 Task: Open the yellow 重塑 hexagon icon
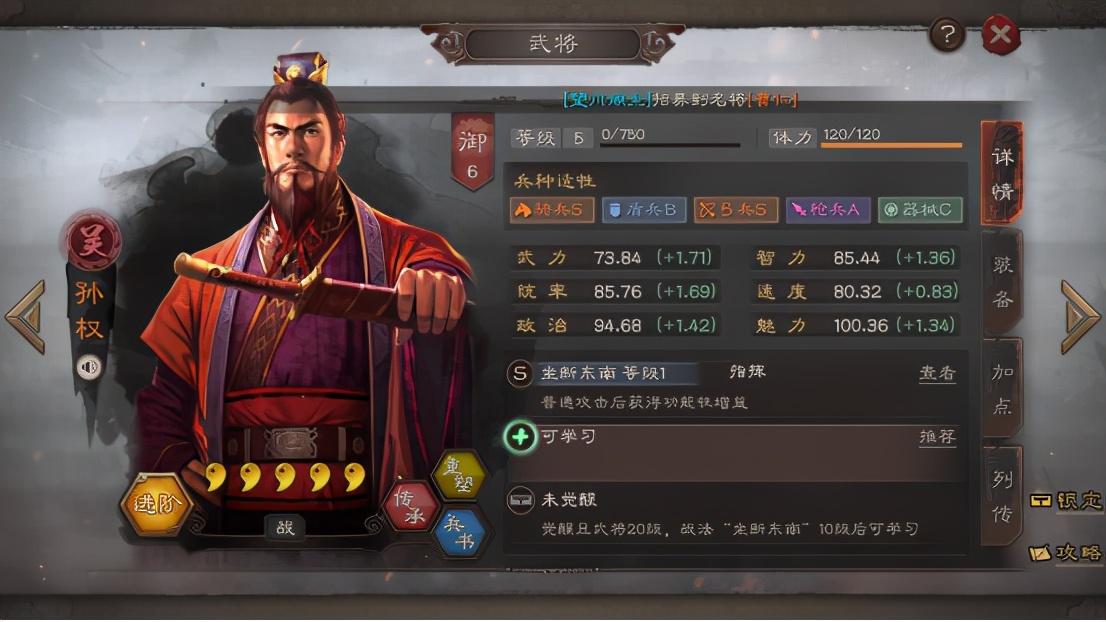click(461, 474)
